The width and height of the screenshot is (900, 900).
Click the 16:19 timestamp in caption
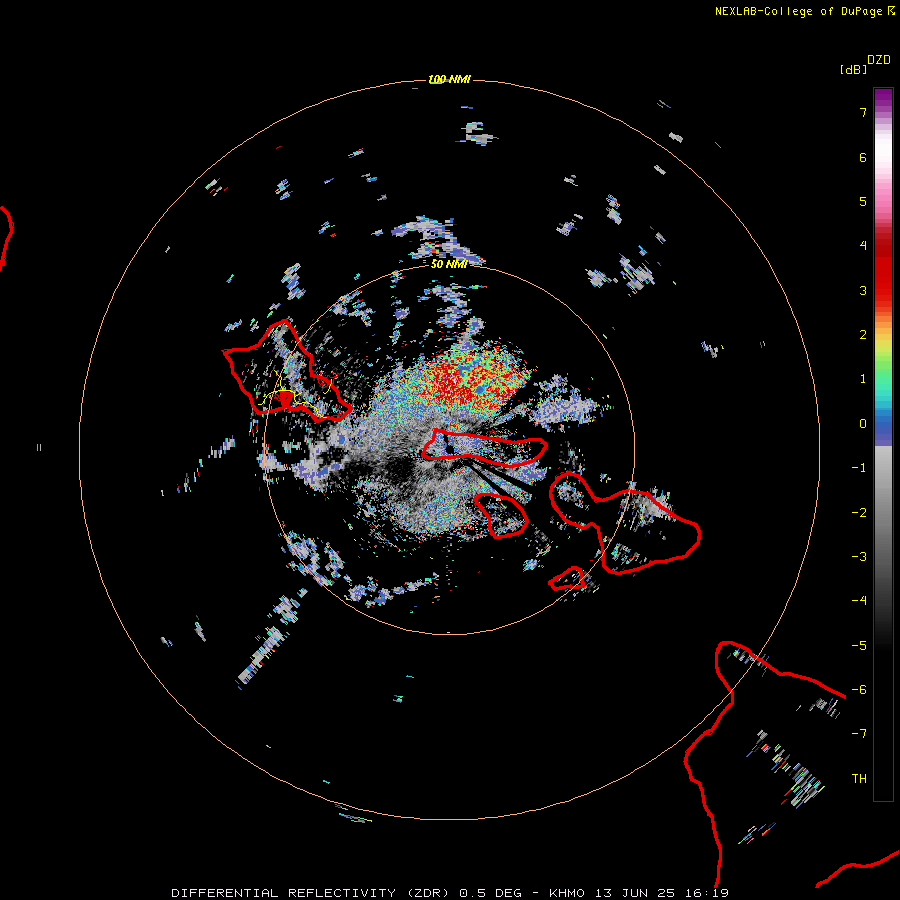pos(709,893)
